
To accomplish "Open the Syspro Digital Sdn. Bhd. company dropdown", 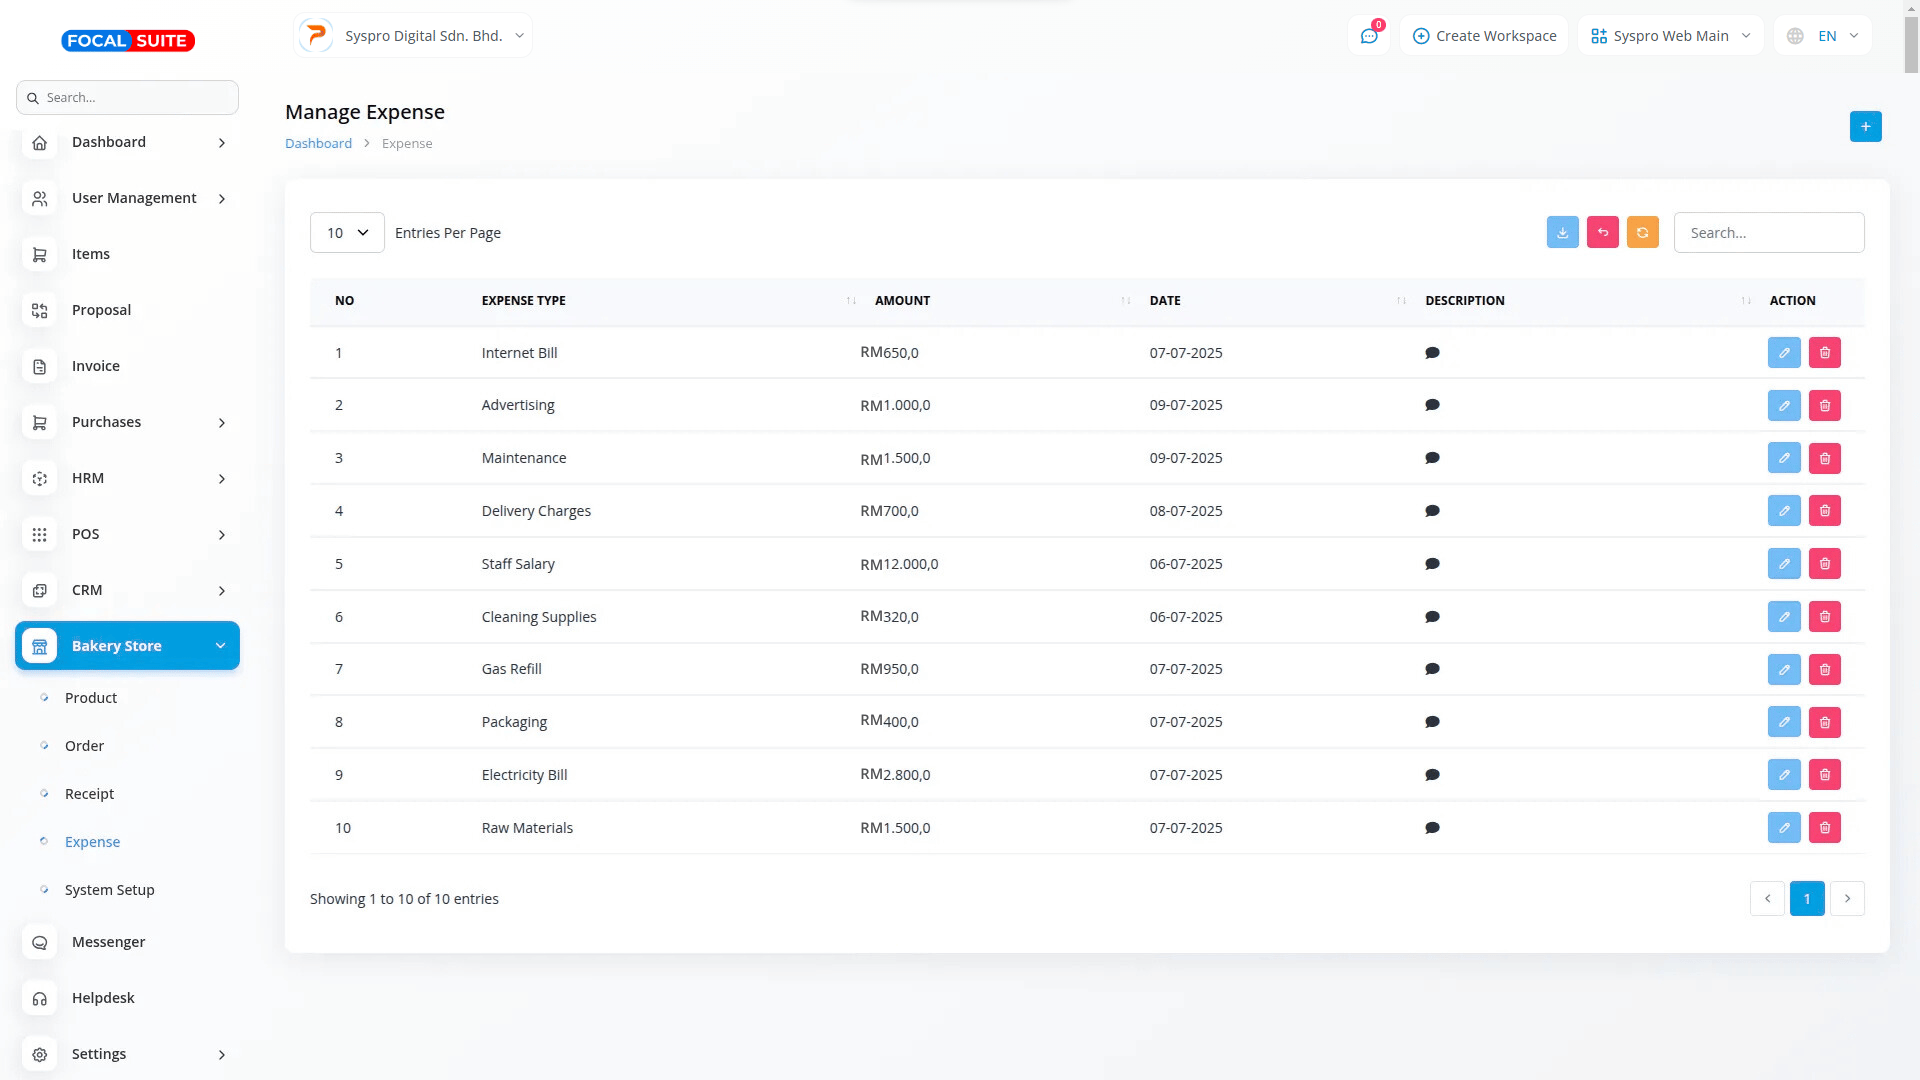I will 413,36.
